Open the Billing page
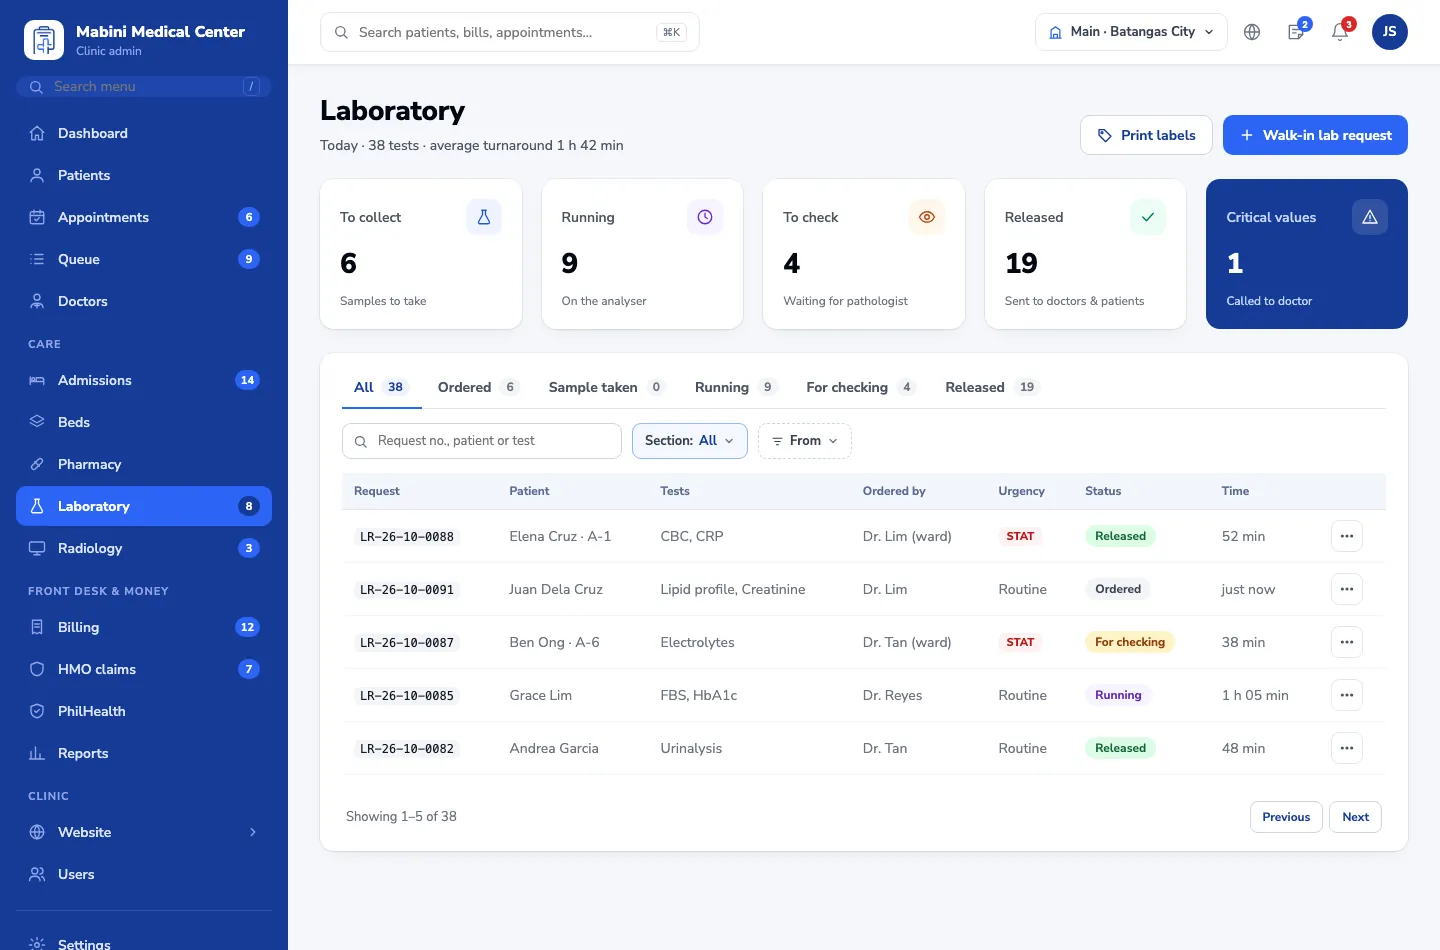This screenshot has width=1440, height=950. tap(144, 627)
